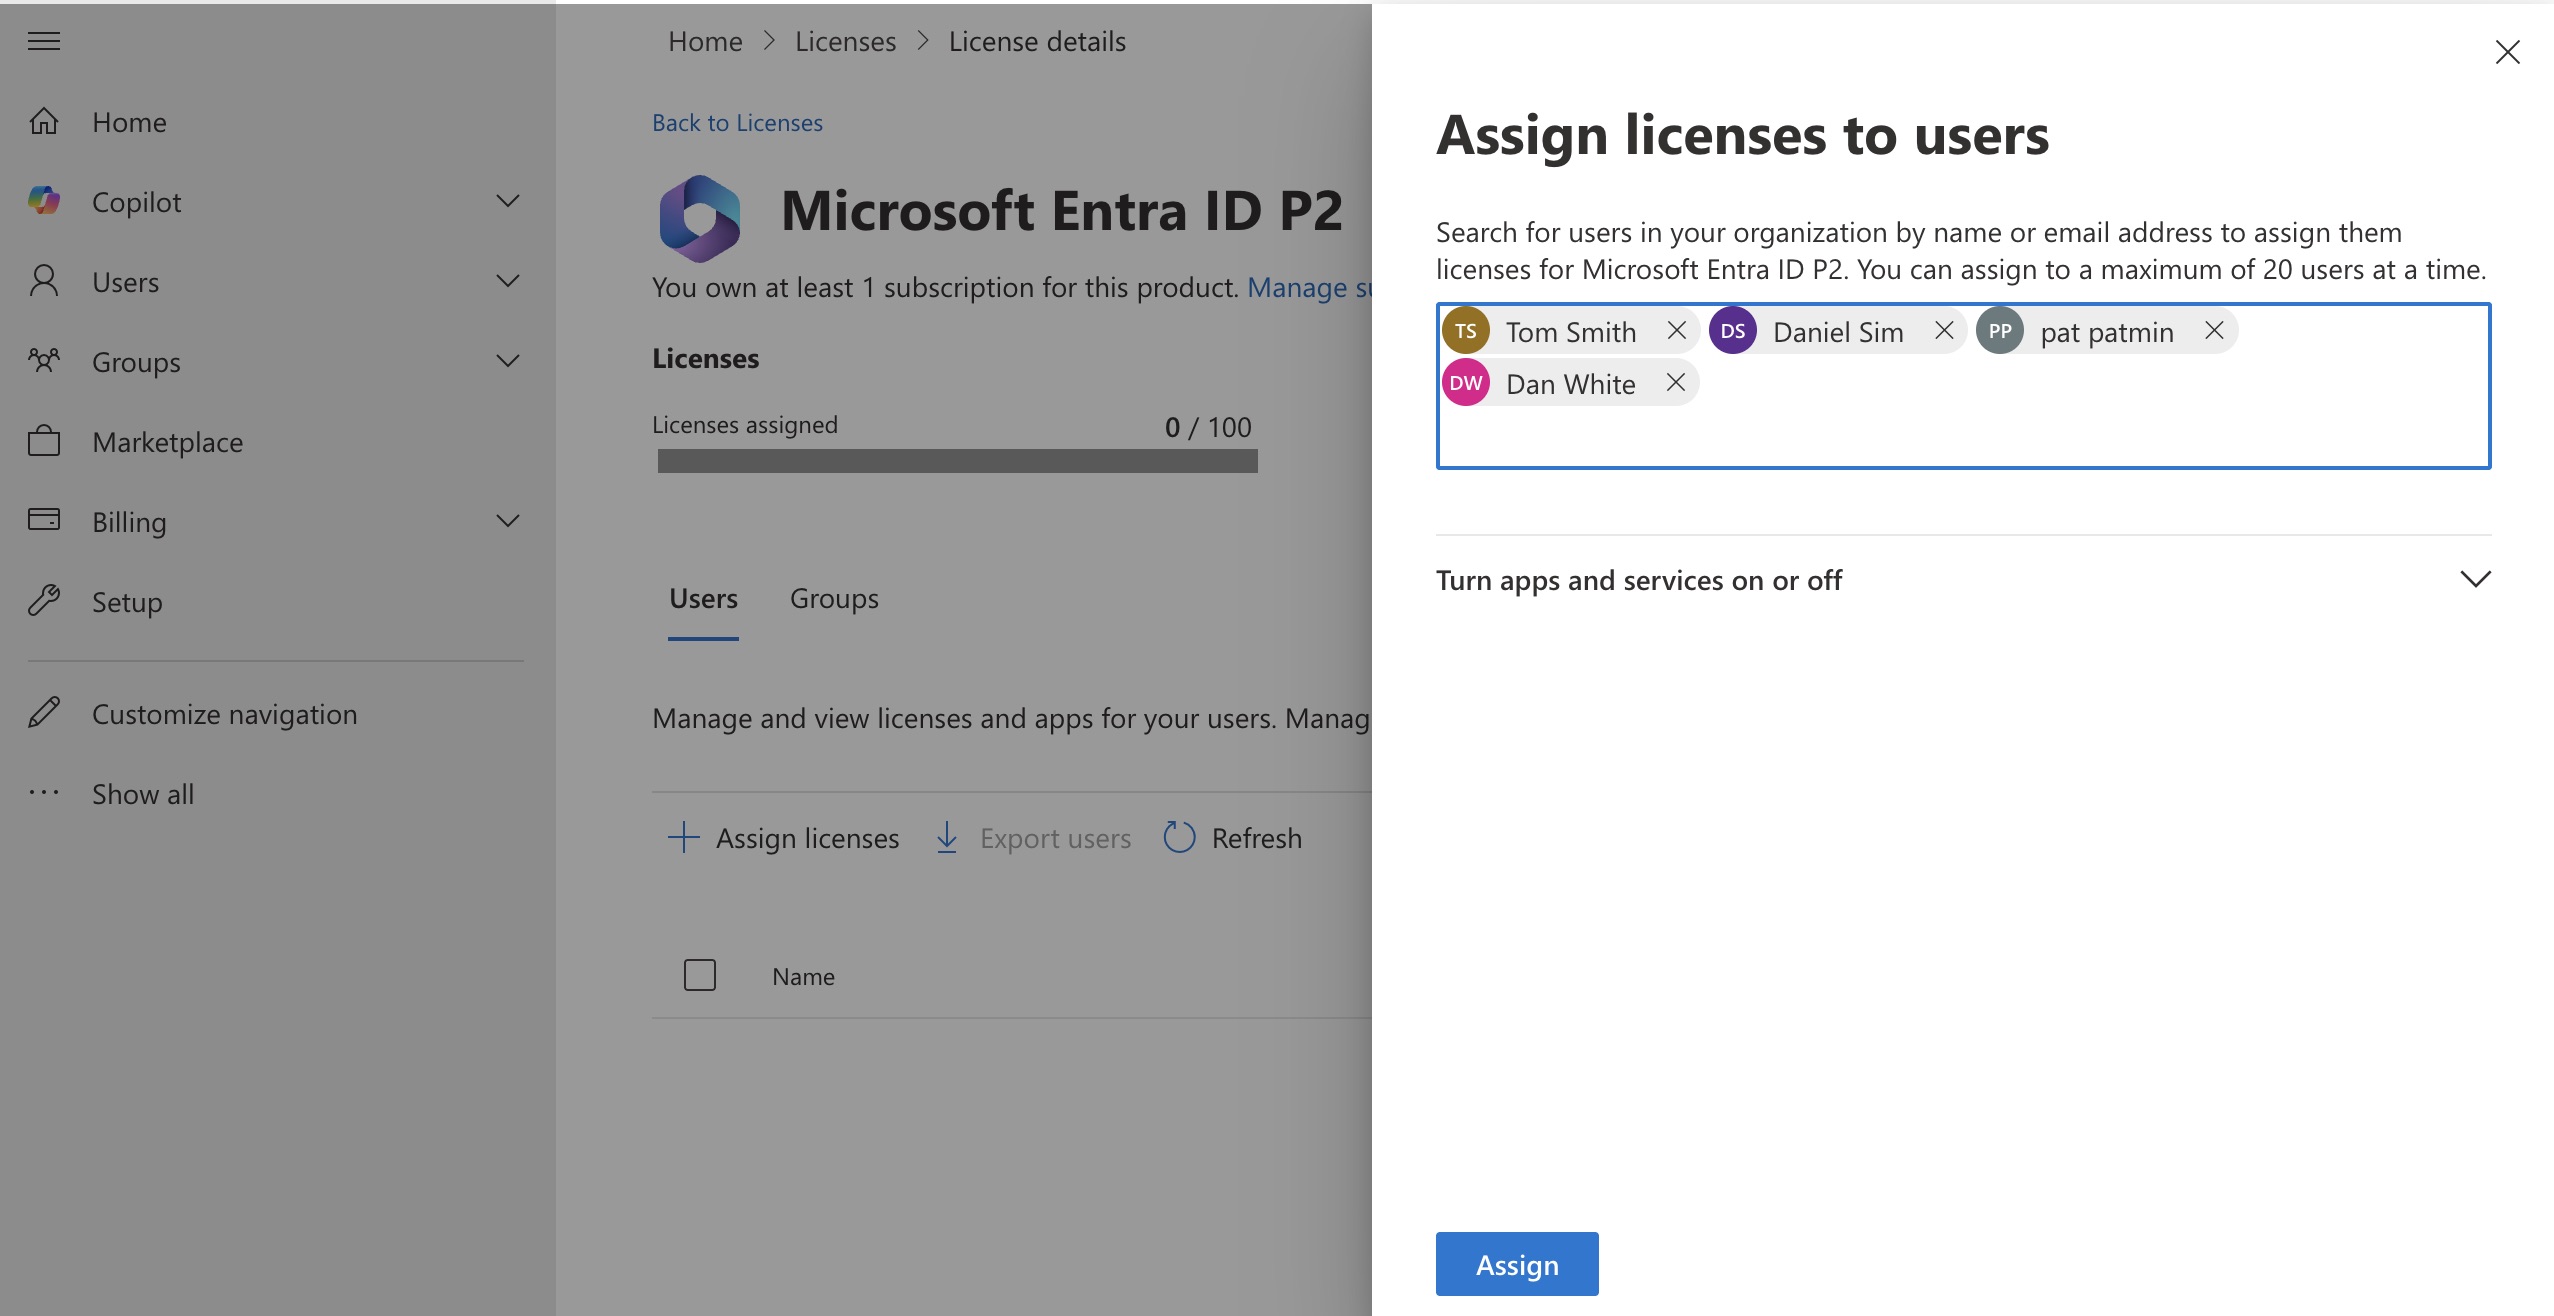This screenshot has height=1316, width=2554.
Task: Click the PP avatar for pat patmin
Action: click(x=2000, y=331)
